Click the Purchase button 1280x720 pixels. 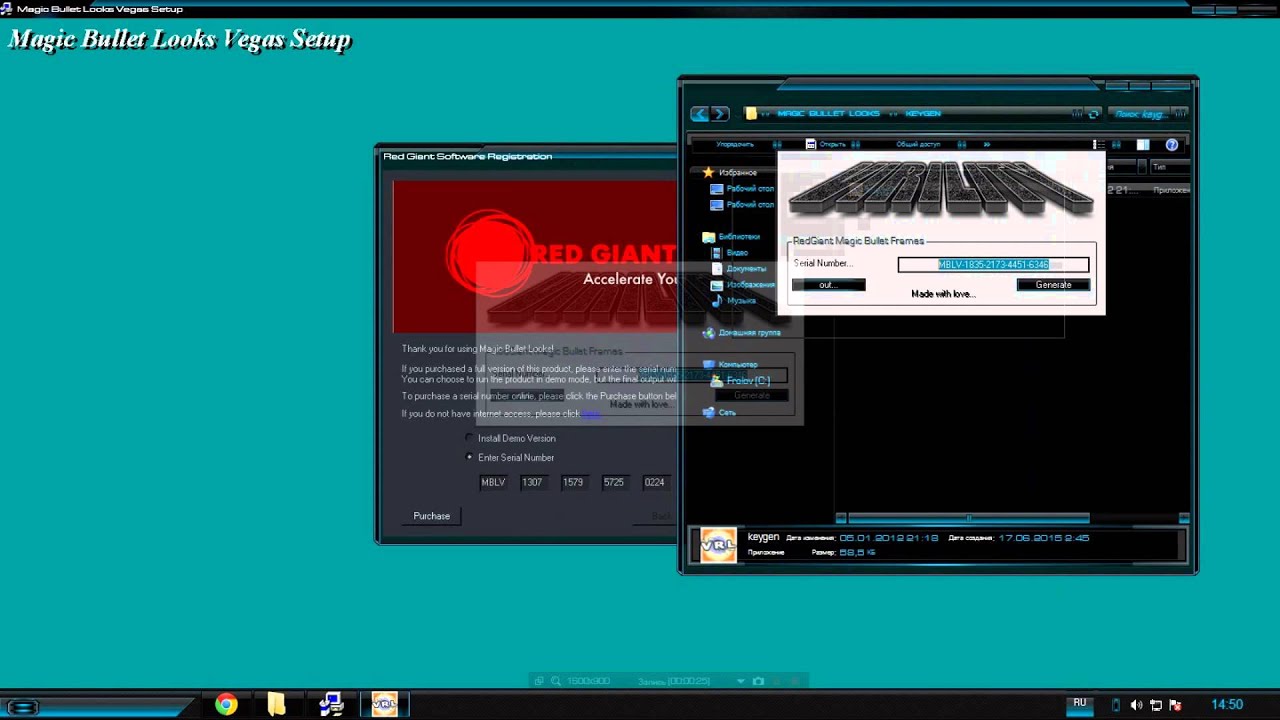432,516
